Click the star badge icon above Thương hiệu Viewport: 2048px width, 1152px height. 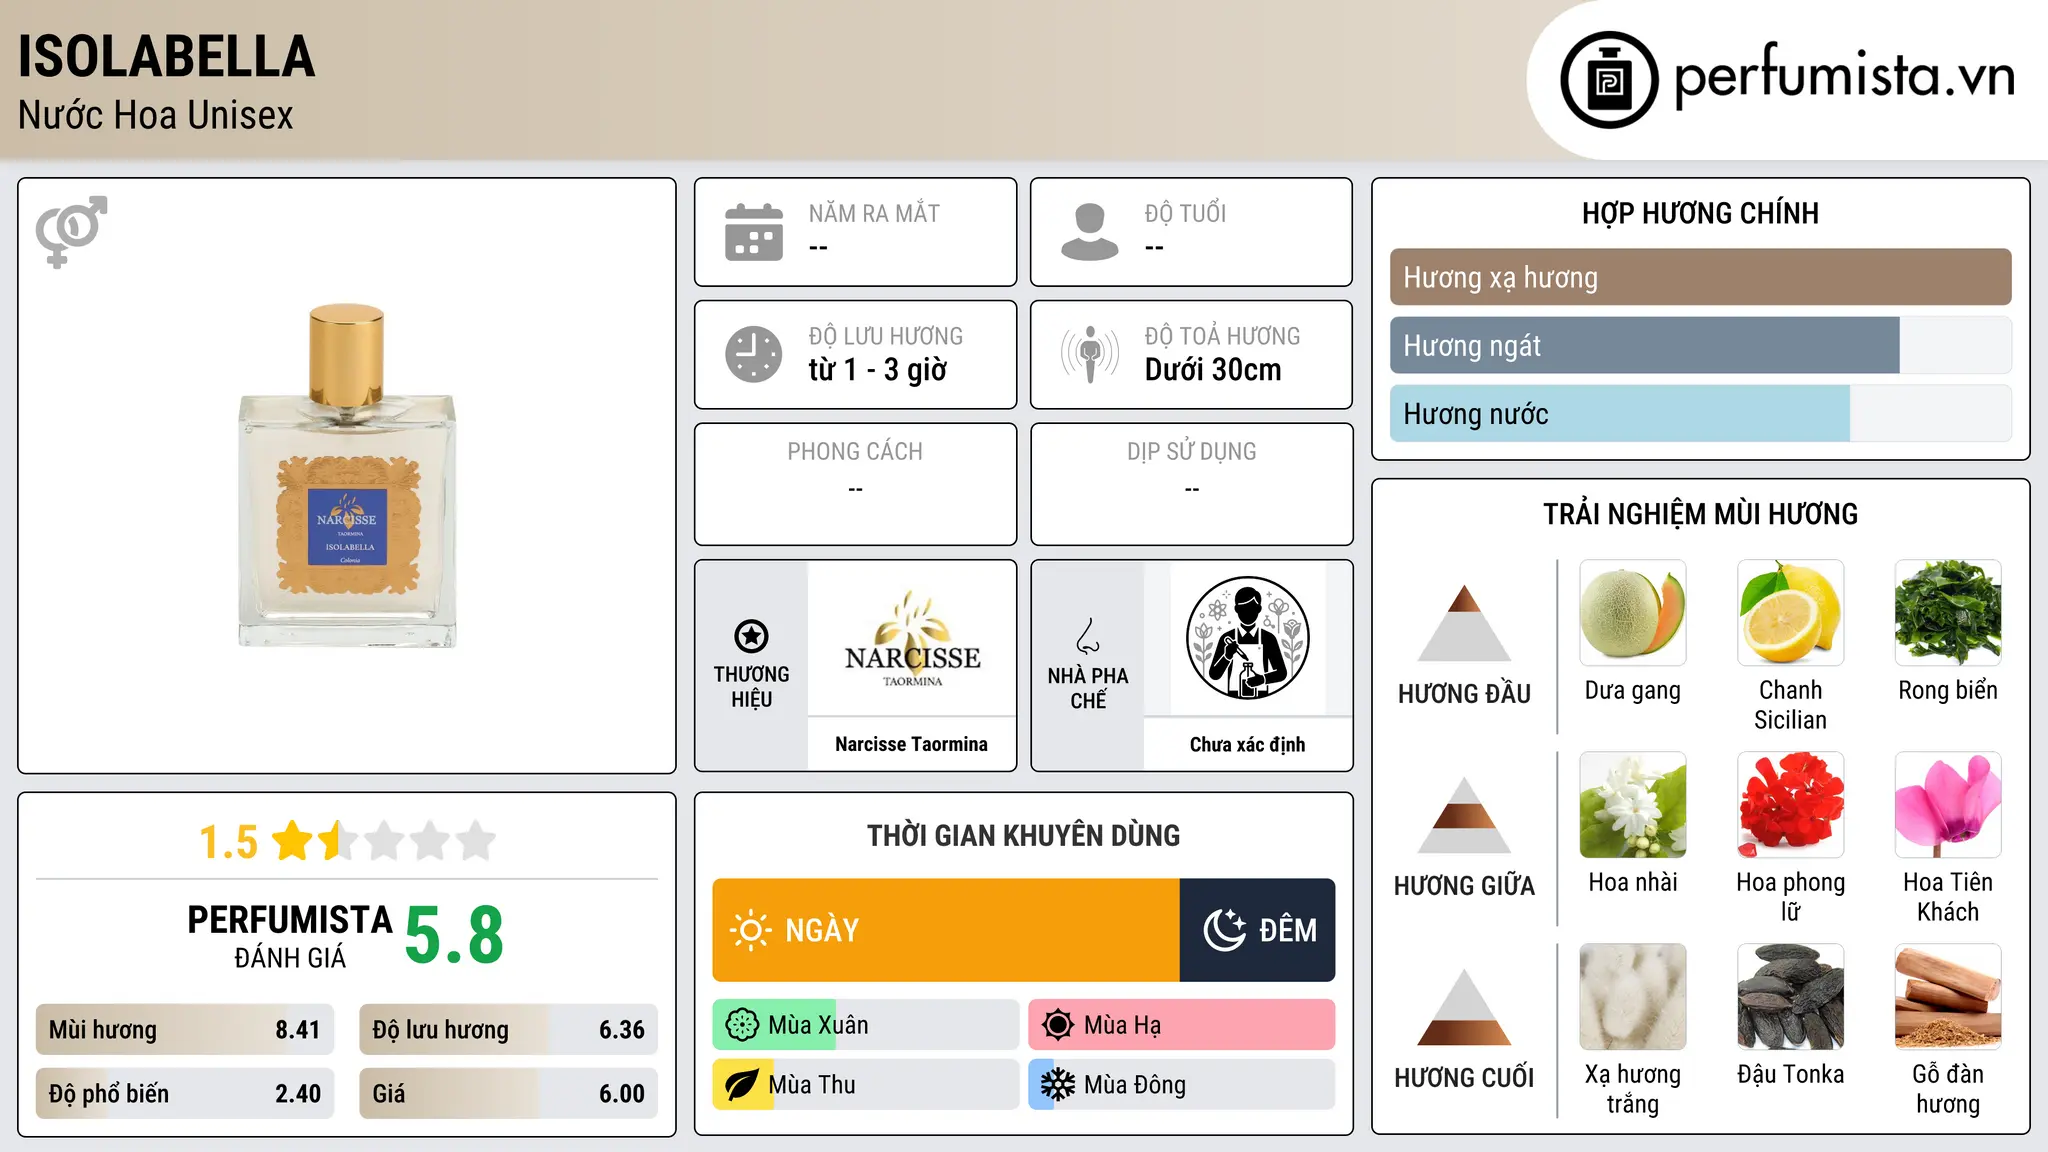pyautogui.click(x=751, y=636)
